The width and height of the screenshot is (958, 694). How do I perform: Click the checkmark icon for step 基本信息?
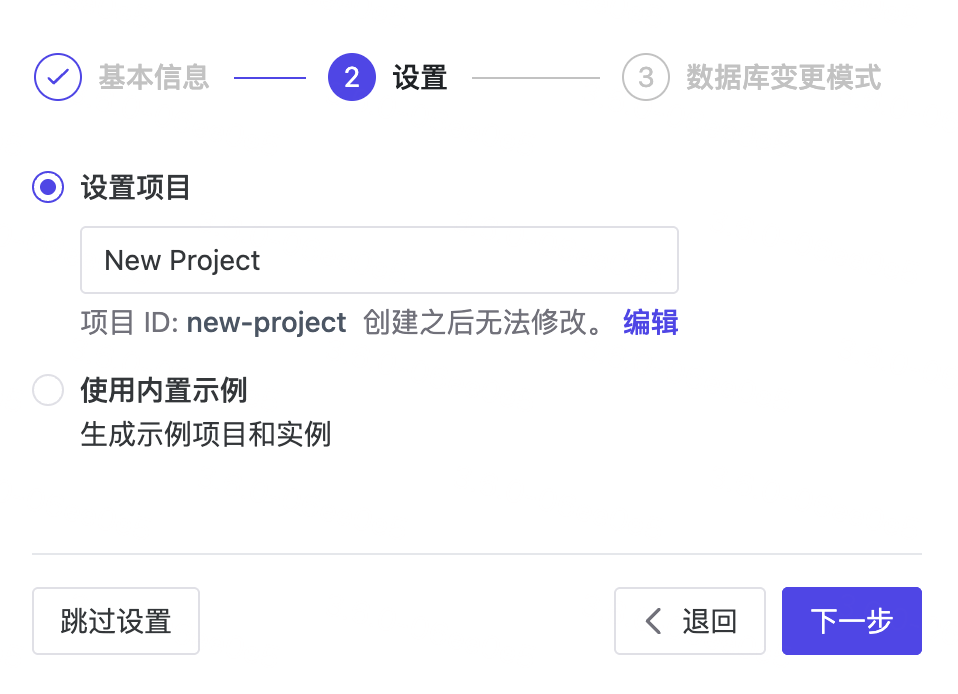(58, 77)
